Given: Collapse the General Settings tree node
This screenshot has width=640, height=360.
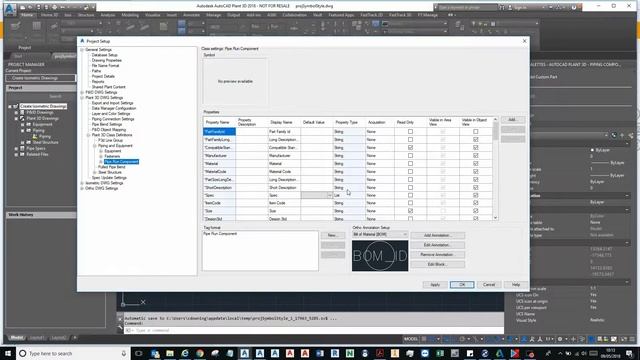Looking at the screenshot, I should point(82,50).
